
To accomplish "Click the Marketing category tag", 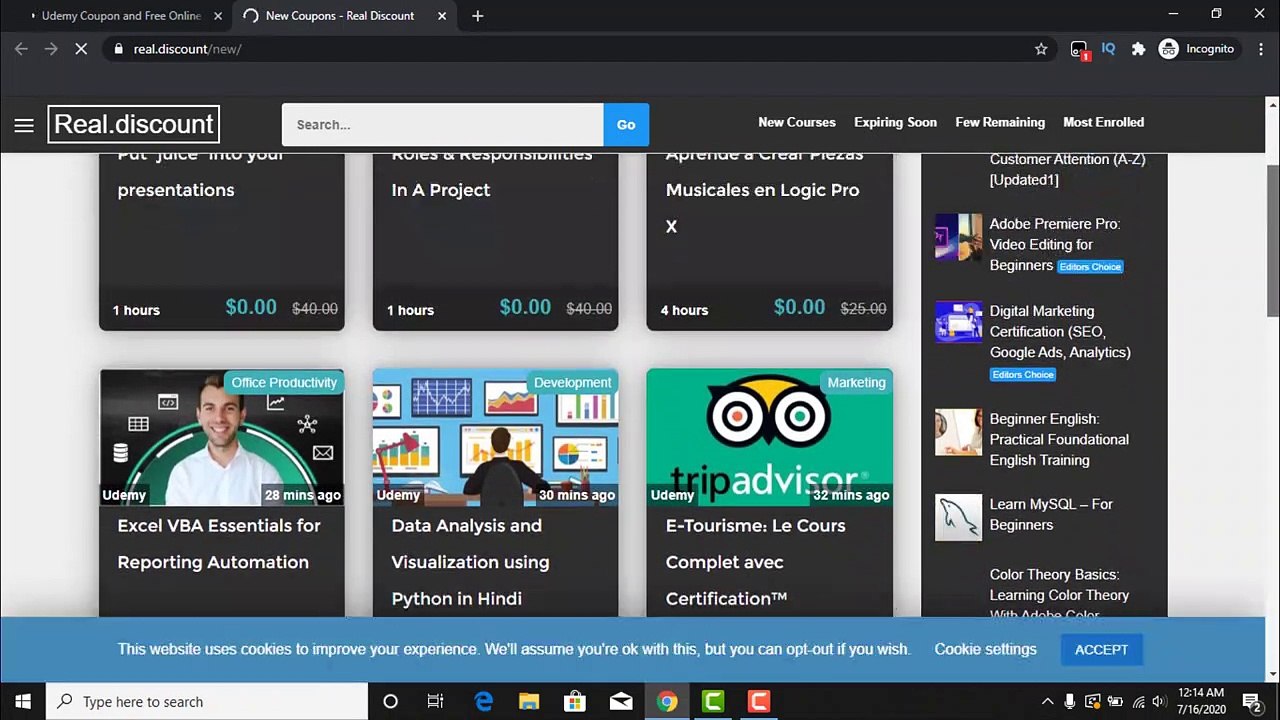I will [856, 383].
